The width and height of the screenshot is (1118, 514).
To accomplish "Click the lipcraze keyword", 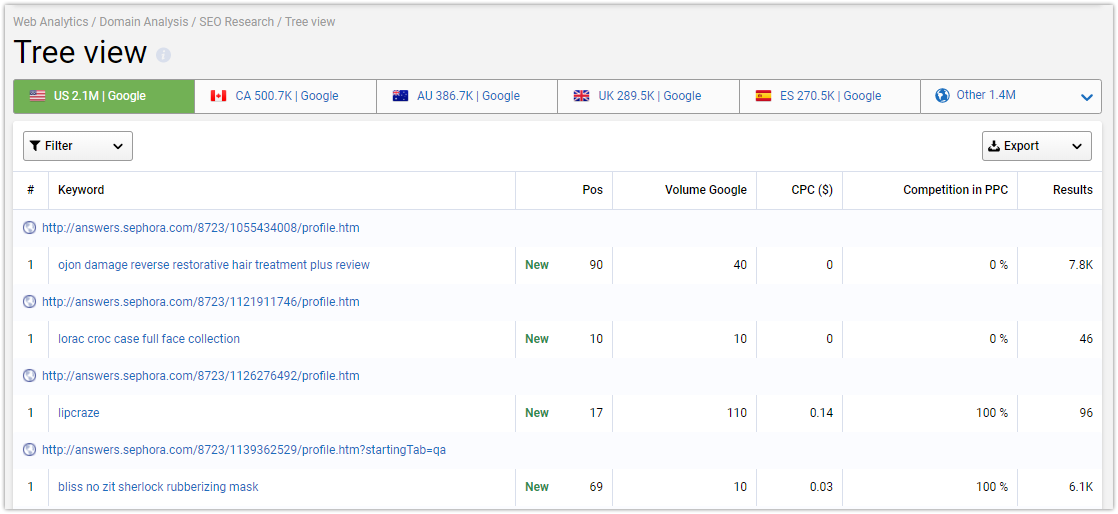I will pyautogui.click(x=78, y=413).
